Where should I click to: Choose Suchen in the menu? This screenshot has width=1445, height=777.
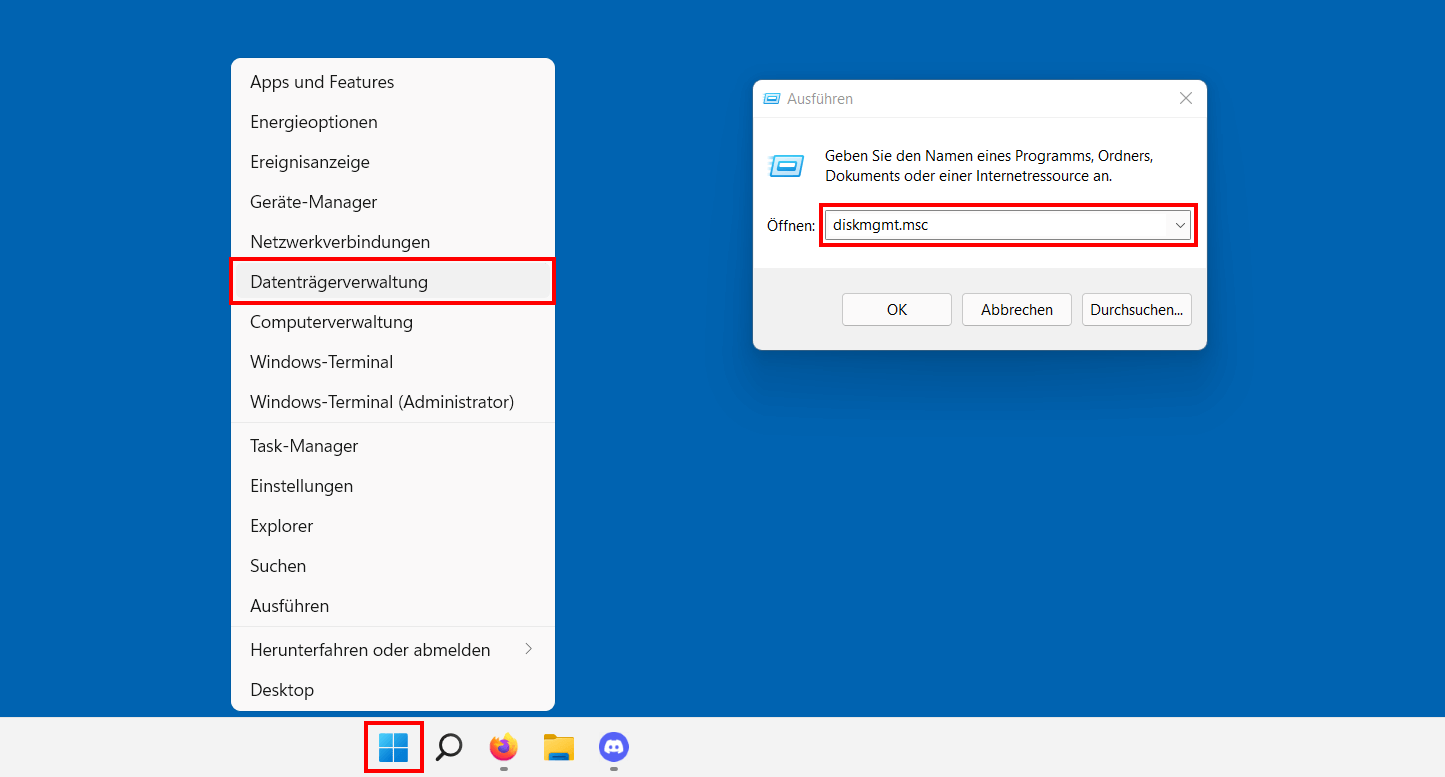tap(393, 566)
